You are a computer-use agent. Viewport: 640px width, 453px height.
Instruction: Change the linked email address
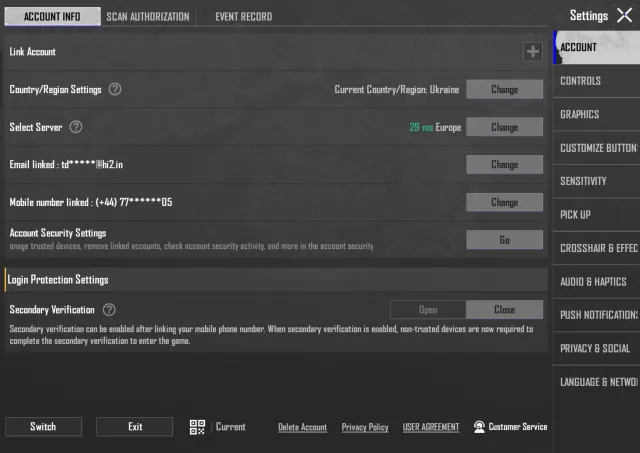[x=504, y=164]
